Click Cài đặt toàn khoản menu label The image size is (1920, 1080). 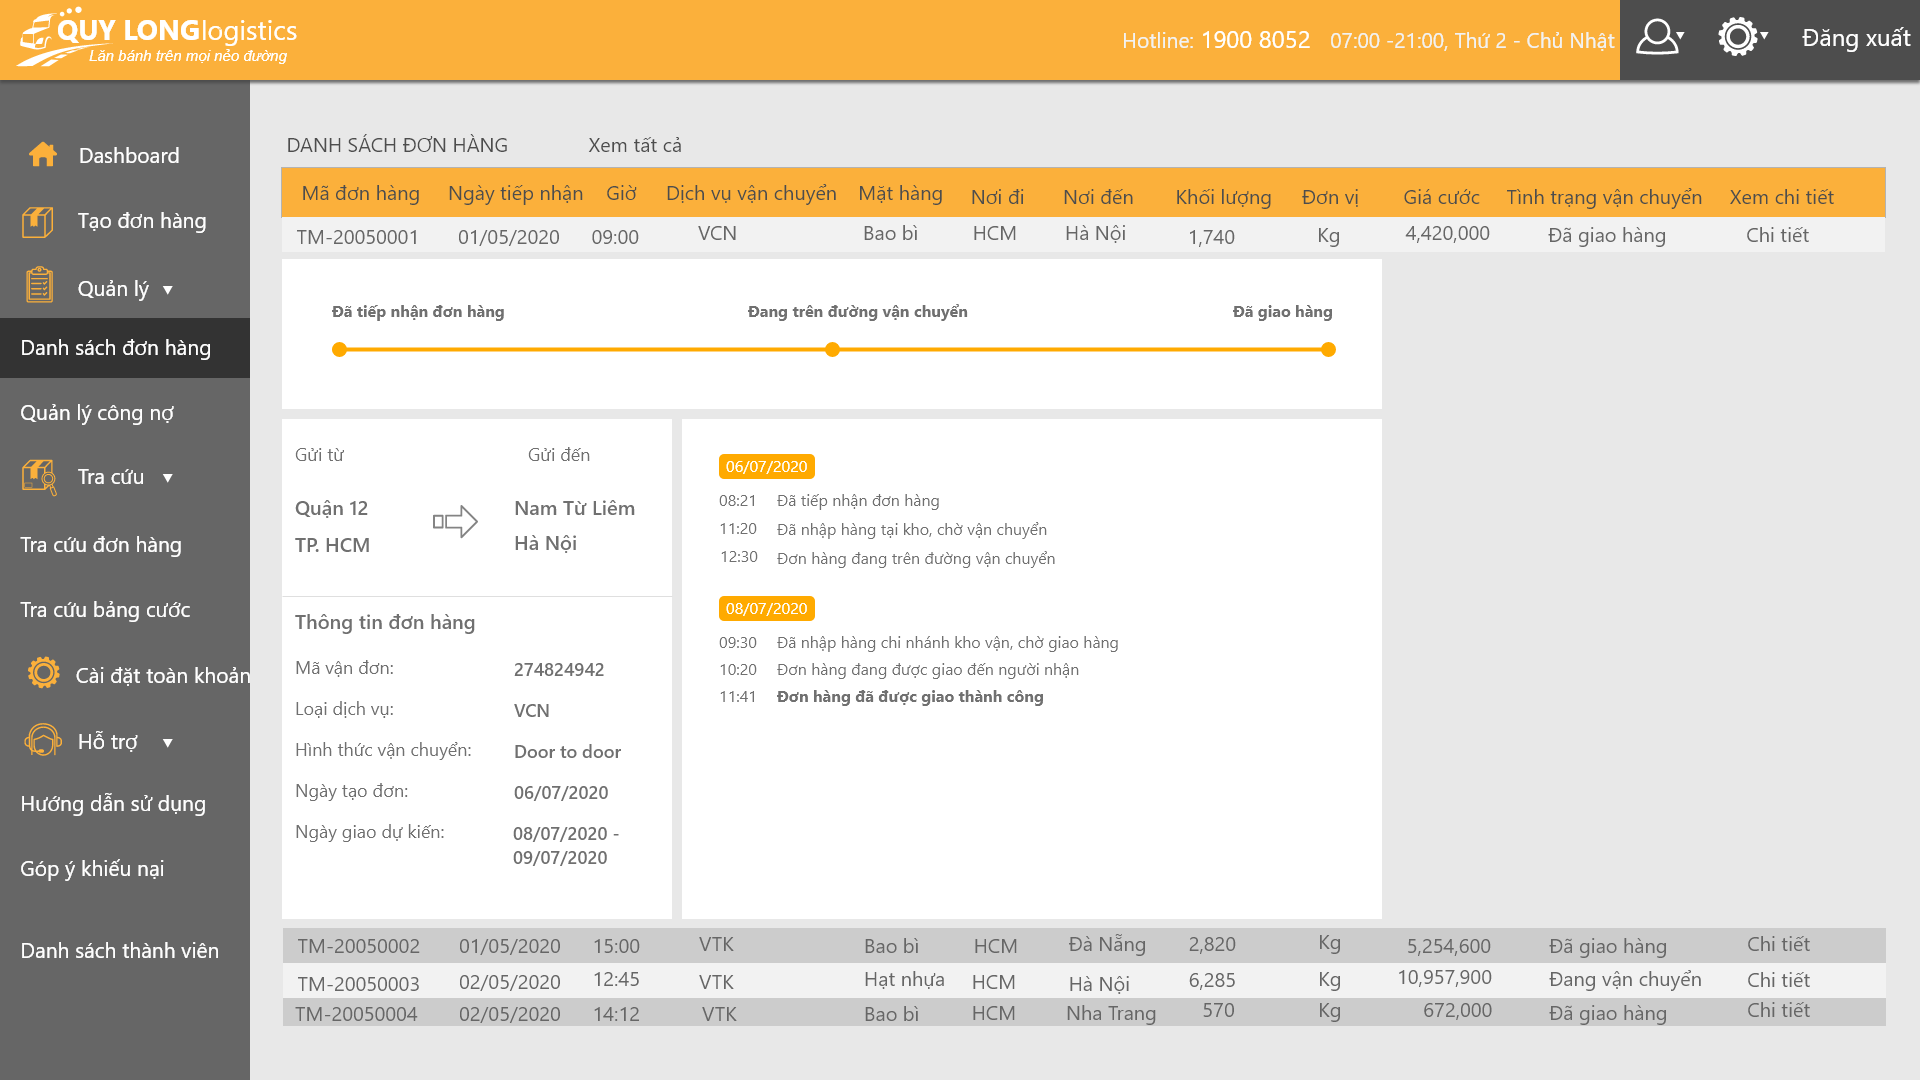(x=163, y=676)
